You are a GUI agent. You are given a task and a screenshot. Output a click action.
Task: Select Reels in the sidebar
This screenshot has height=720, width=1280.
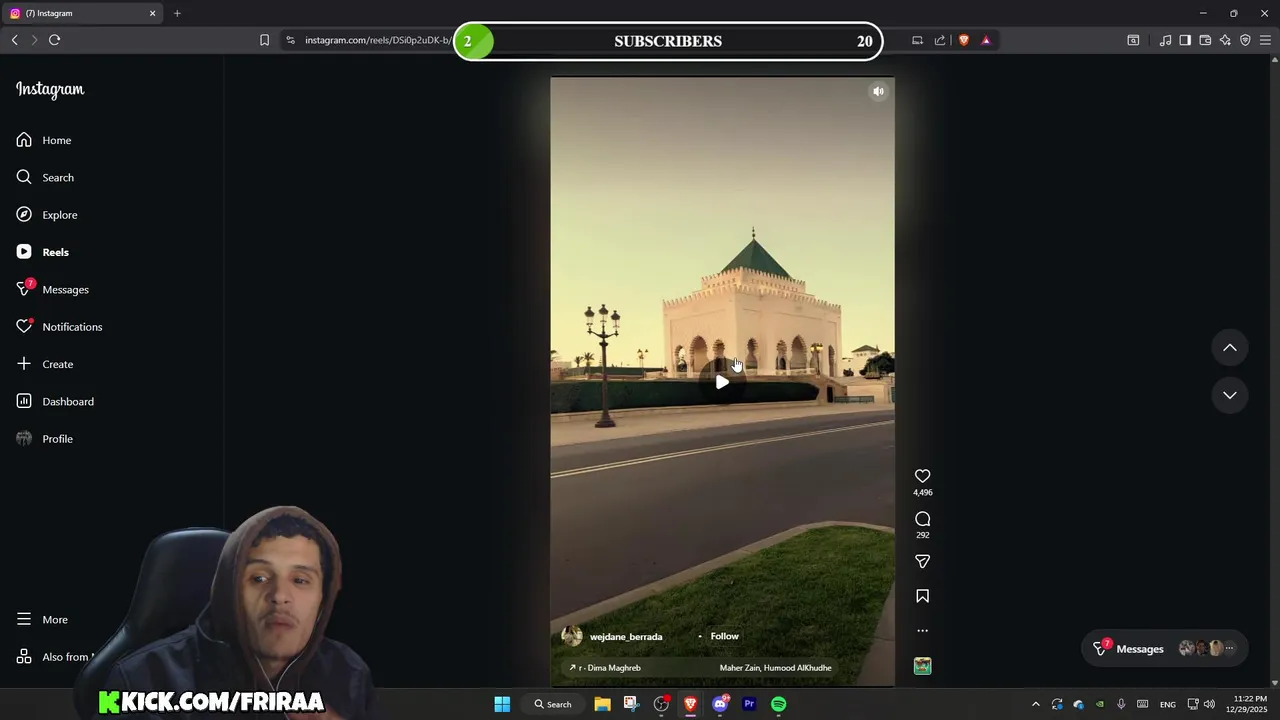click(x=43, y=252)
